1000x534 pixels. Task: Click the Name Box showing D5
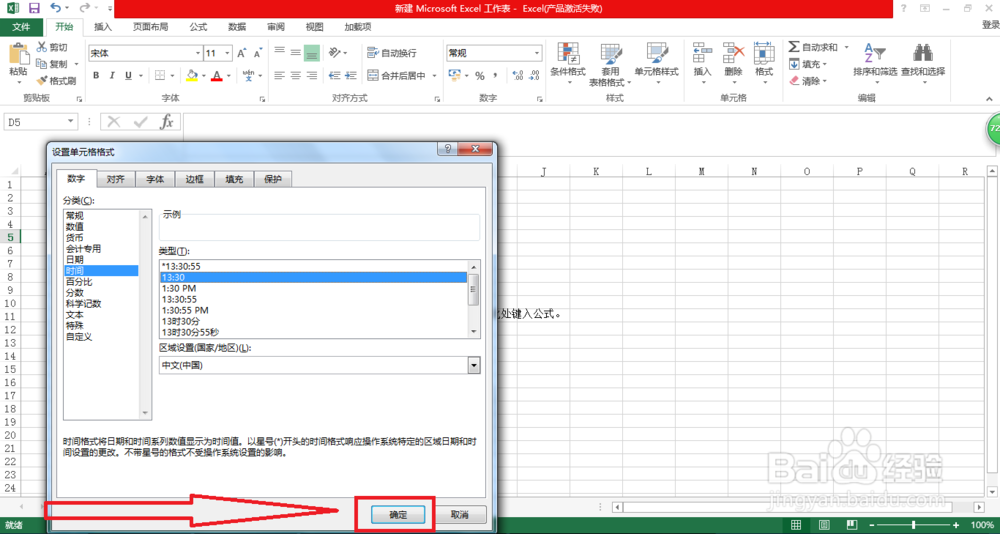coord(34,121)
